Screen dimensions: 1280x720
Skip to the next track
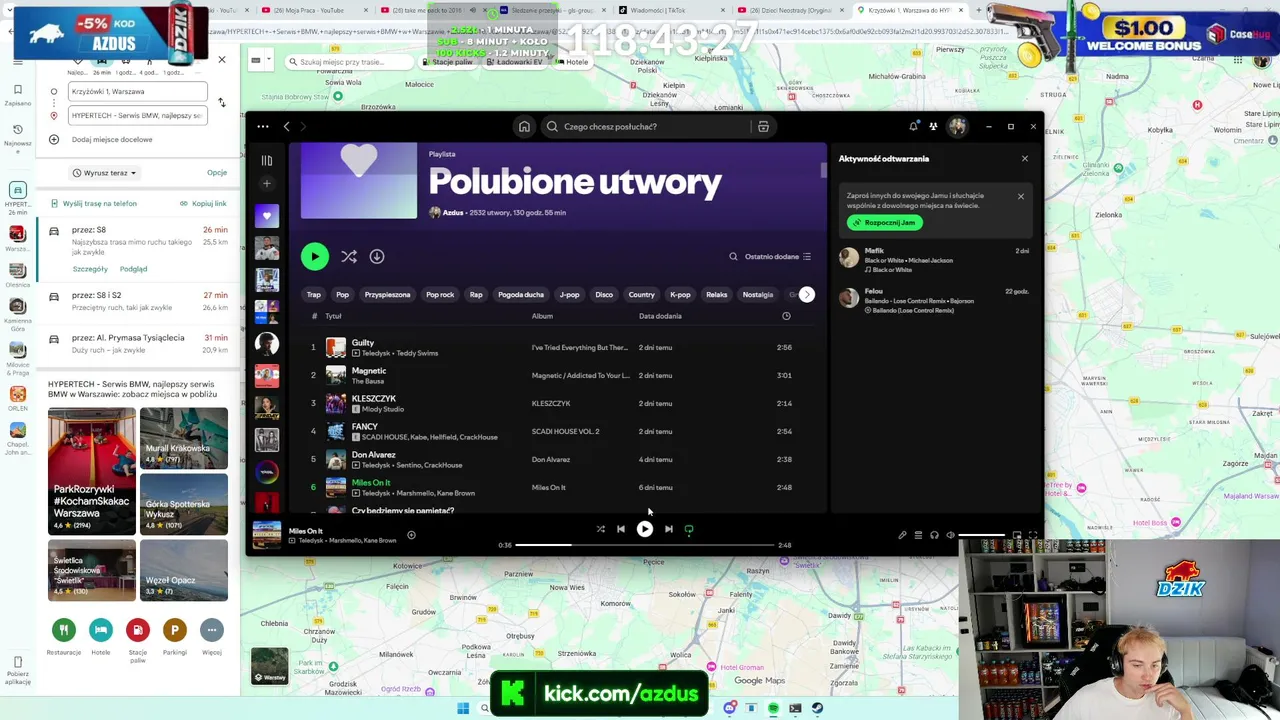pos(669,530)
